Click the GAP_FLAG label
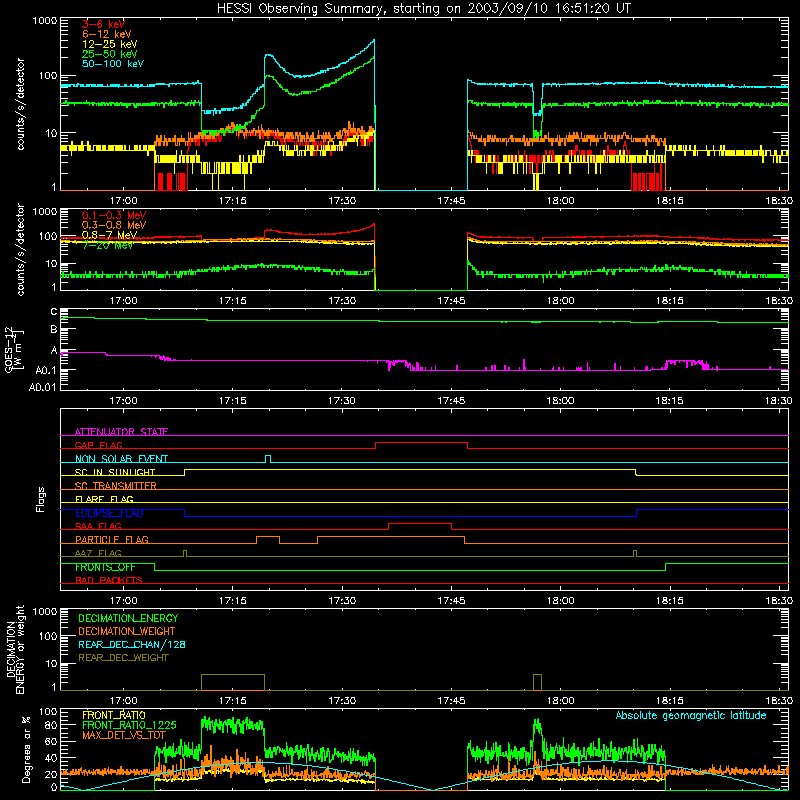 [98, 445]
